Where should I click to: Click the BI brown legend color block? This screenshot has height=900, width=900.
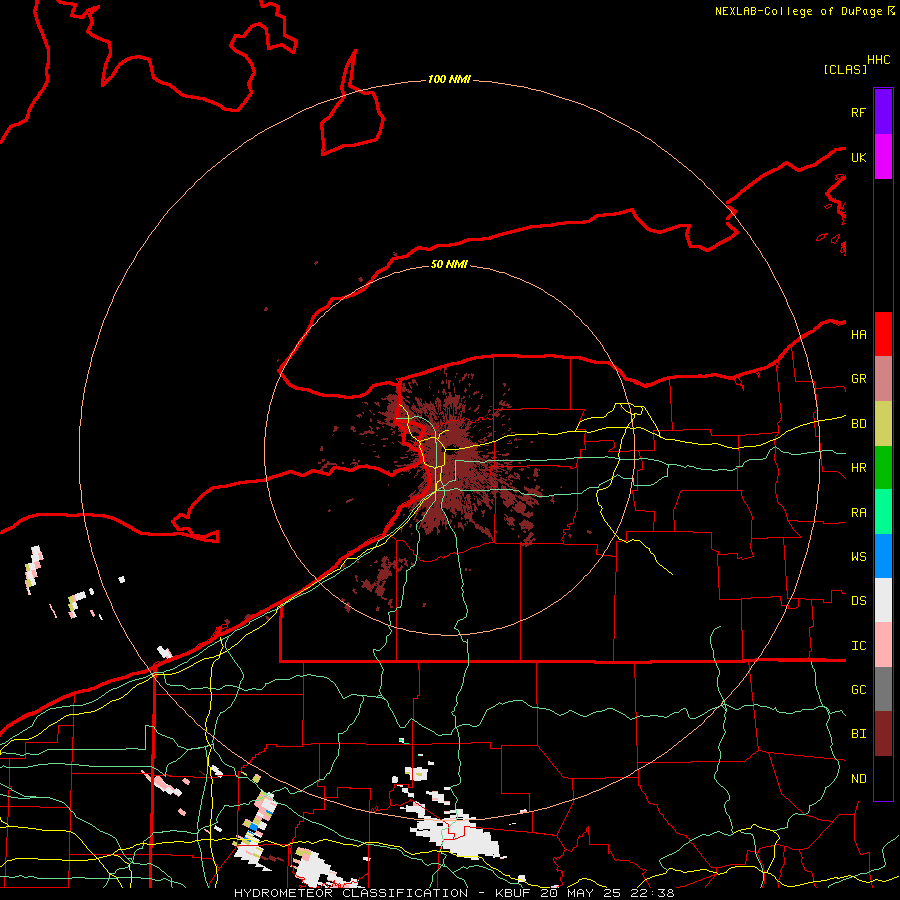click(883, 734)
